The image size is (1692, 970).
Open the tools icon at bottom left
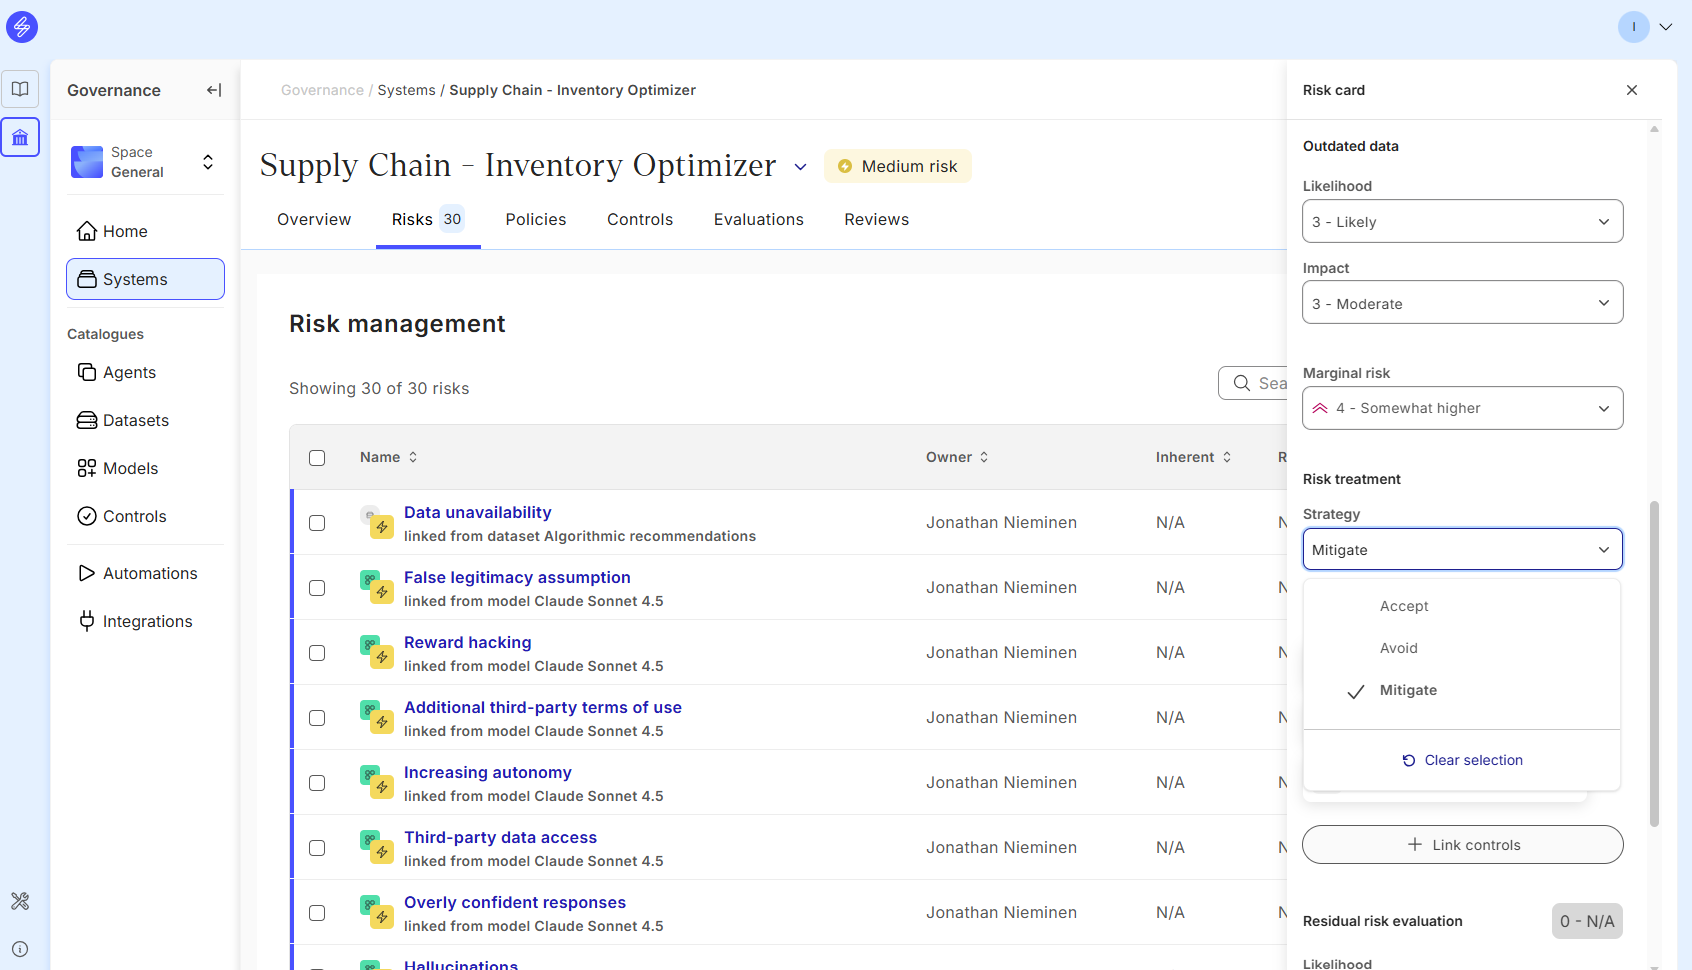(20, 901)
